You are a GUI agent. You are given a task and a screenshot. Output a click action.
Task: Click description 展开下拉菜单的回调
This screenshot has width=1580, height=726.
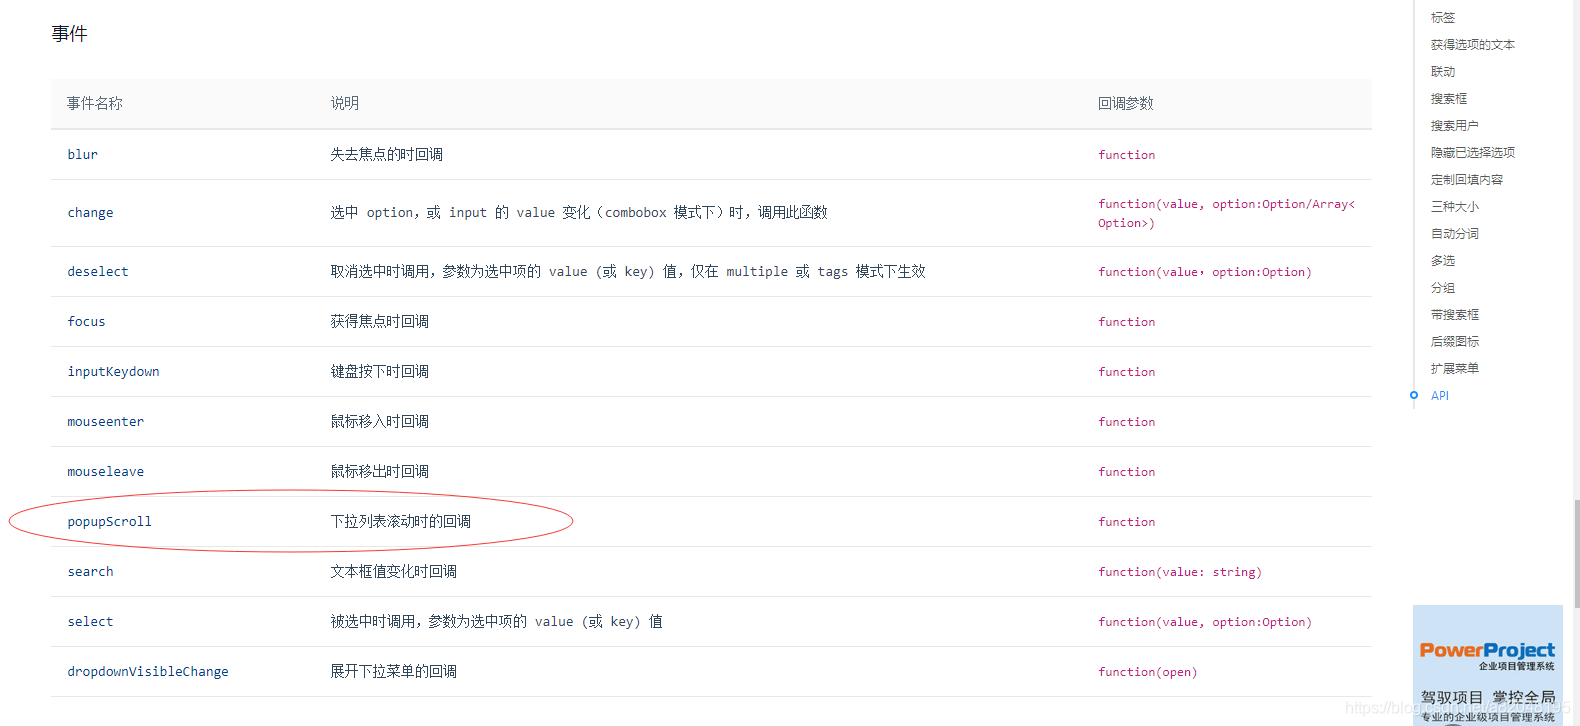(x=394, y=672)
